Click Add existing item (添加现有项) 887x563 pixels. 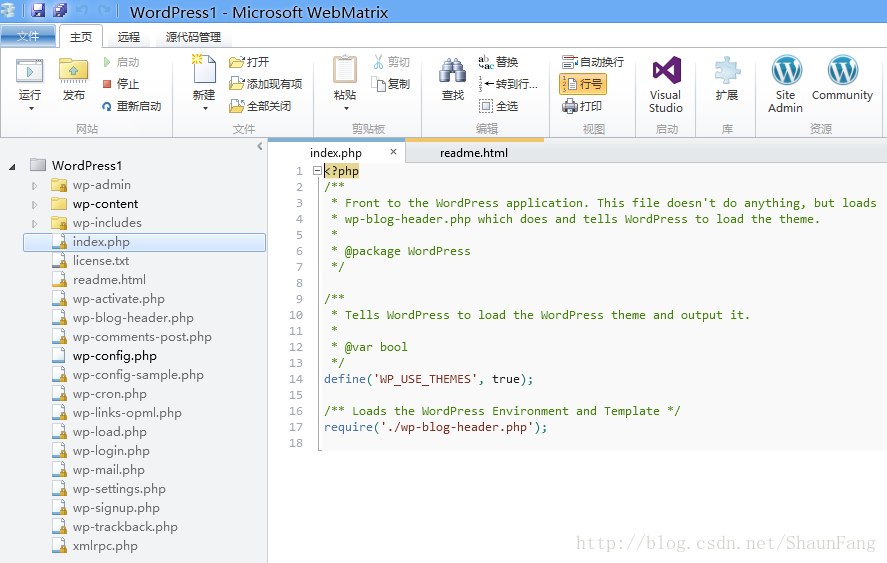(x=265, y=84)
